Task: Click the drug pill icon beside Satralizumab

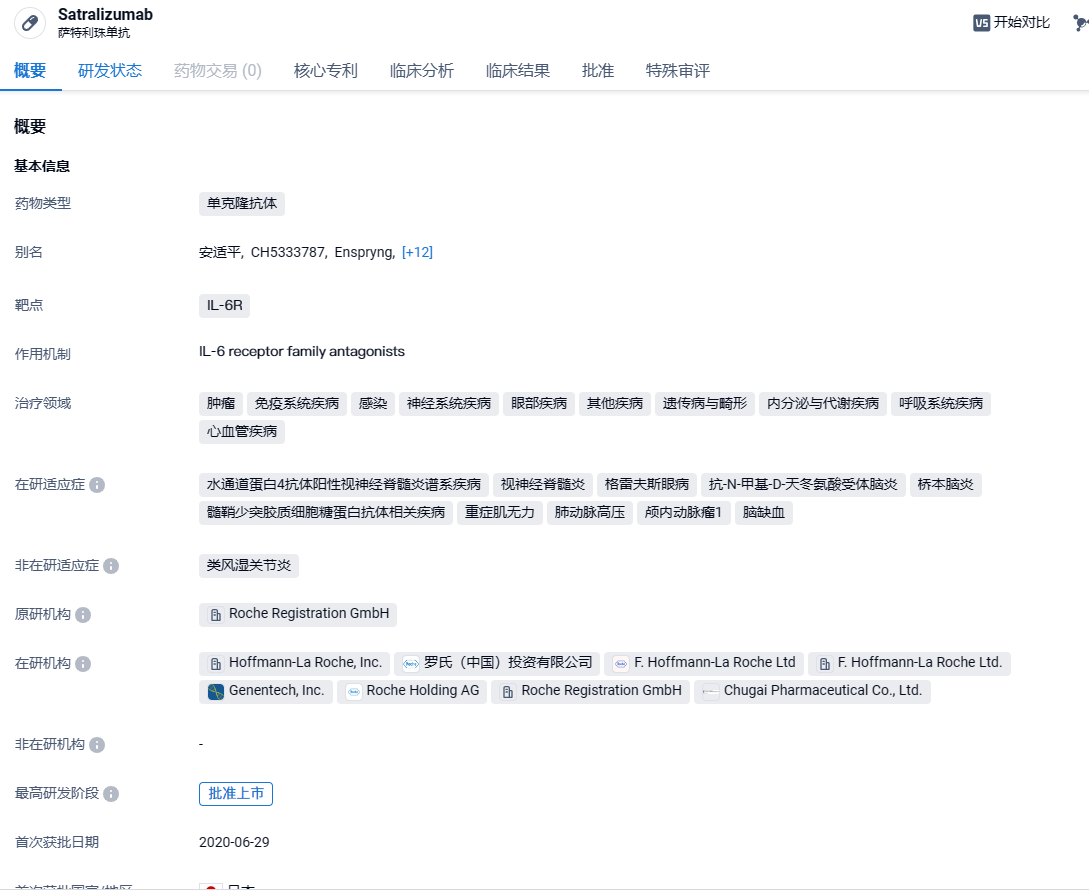Action: pyautogui.click(x=30, y=23)
